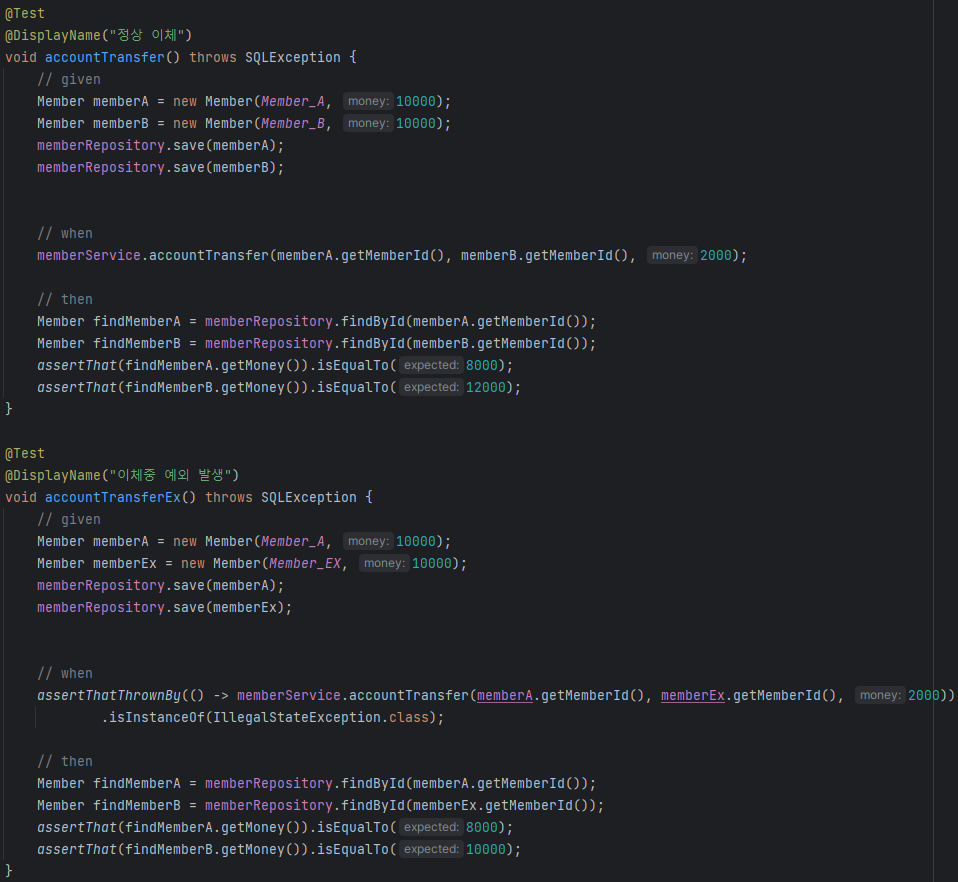
Task: Click memberService in the first when block
Action: [89, 255]
